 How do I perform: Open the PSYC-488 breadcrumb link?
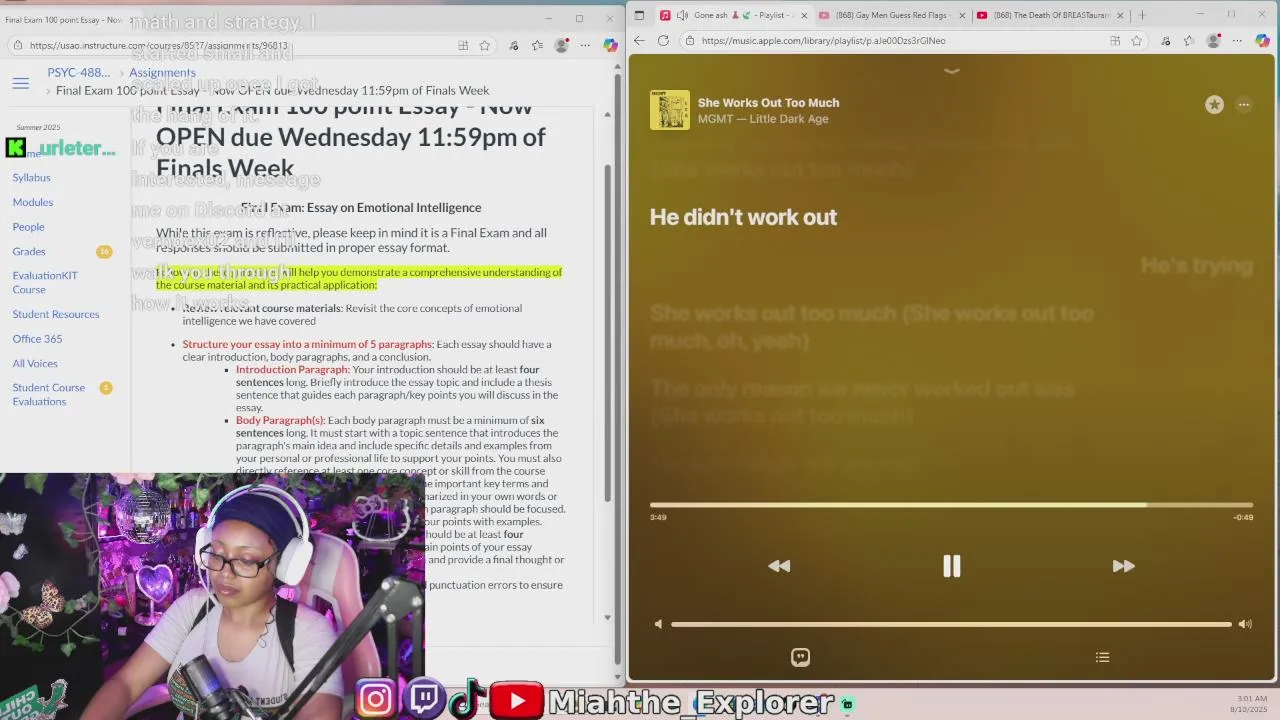point(78,72)
